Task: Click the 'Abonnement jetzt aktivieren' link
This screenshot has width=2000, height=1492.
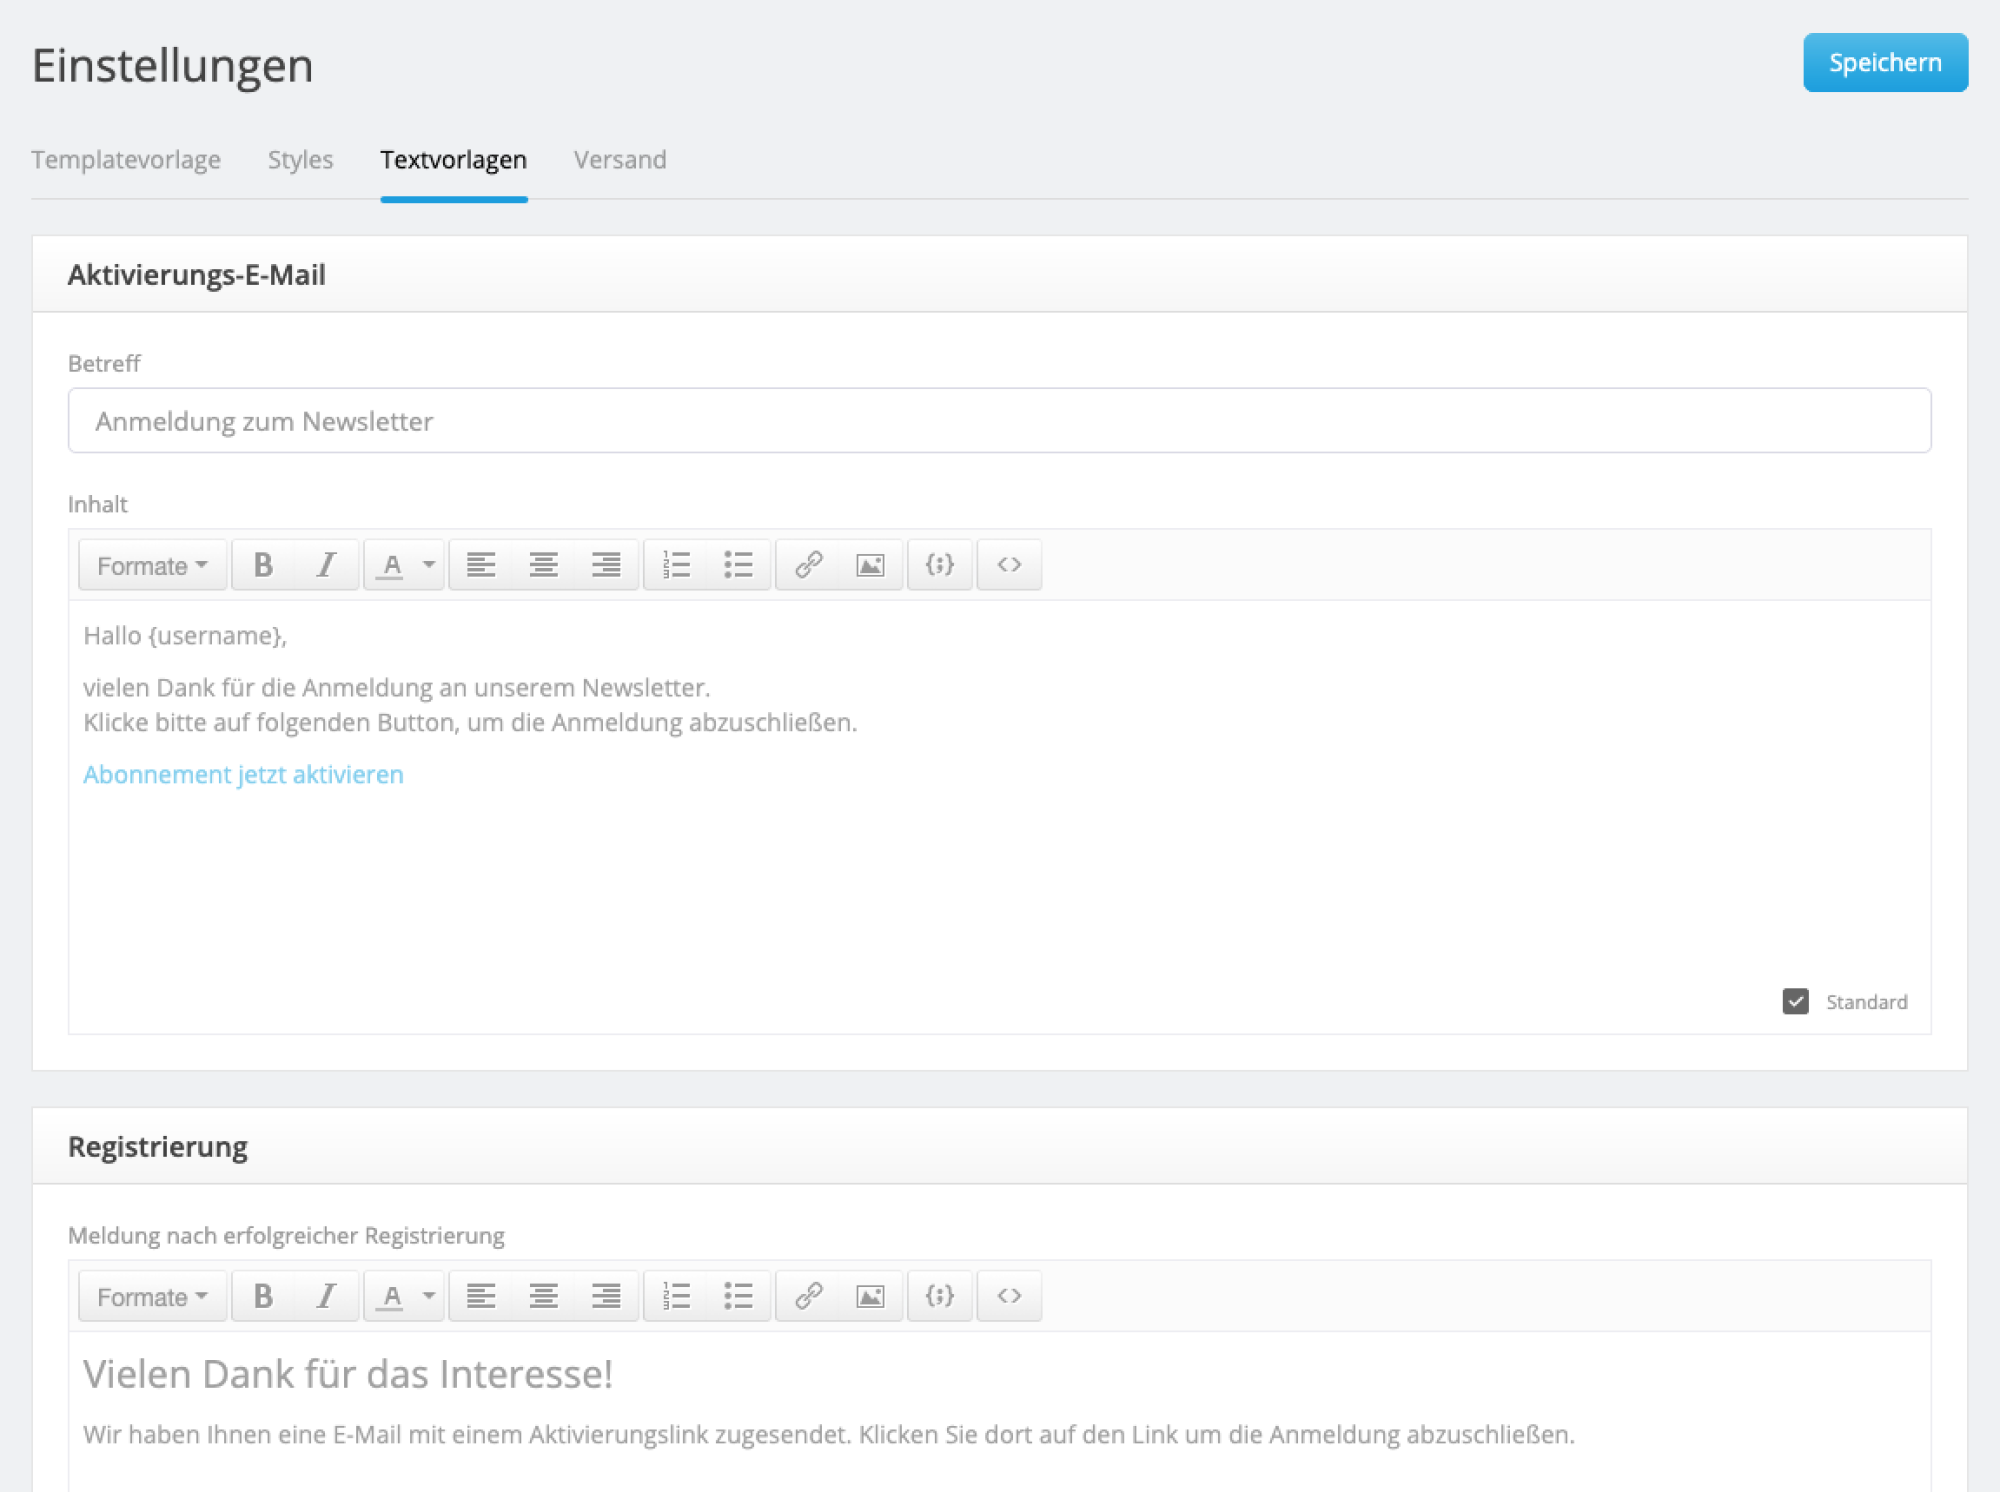Action: pyautogui.click(x=243, y=775)
